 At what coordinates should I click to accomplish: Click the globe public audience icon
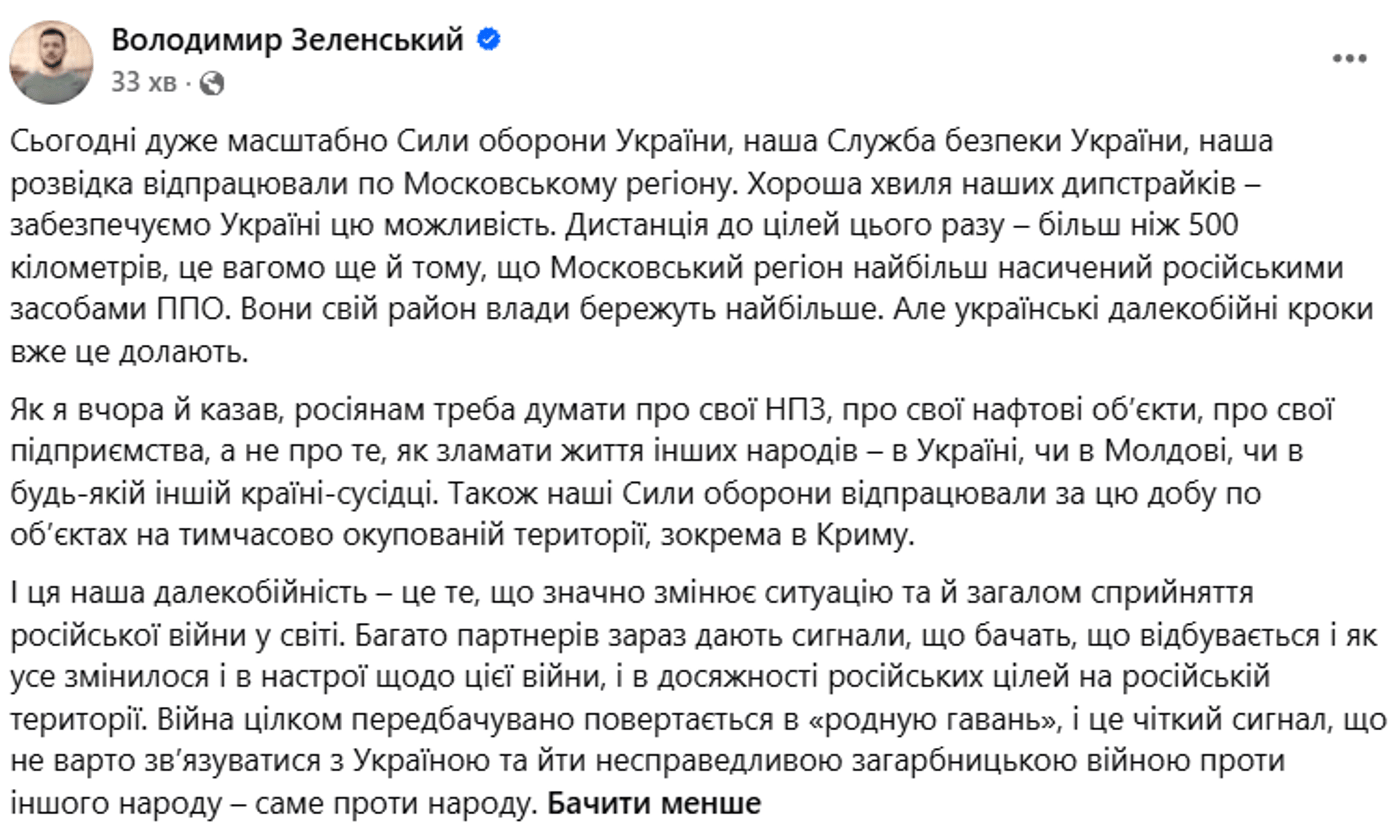point(212,84)
